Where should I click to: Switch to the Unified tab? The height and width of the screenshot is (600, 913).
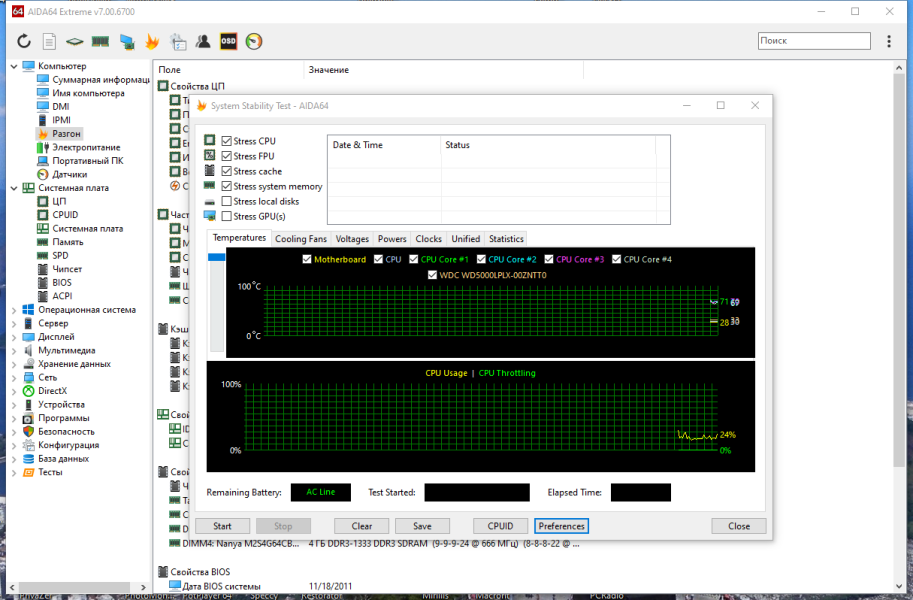point(466,239)
